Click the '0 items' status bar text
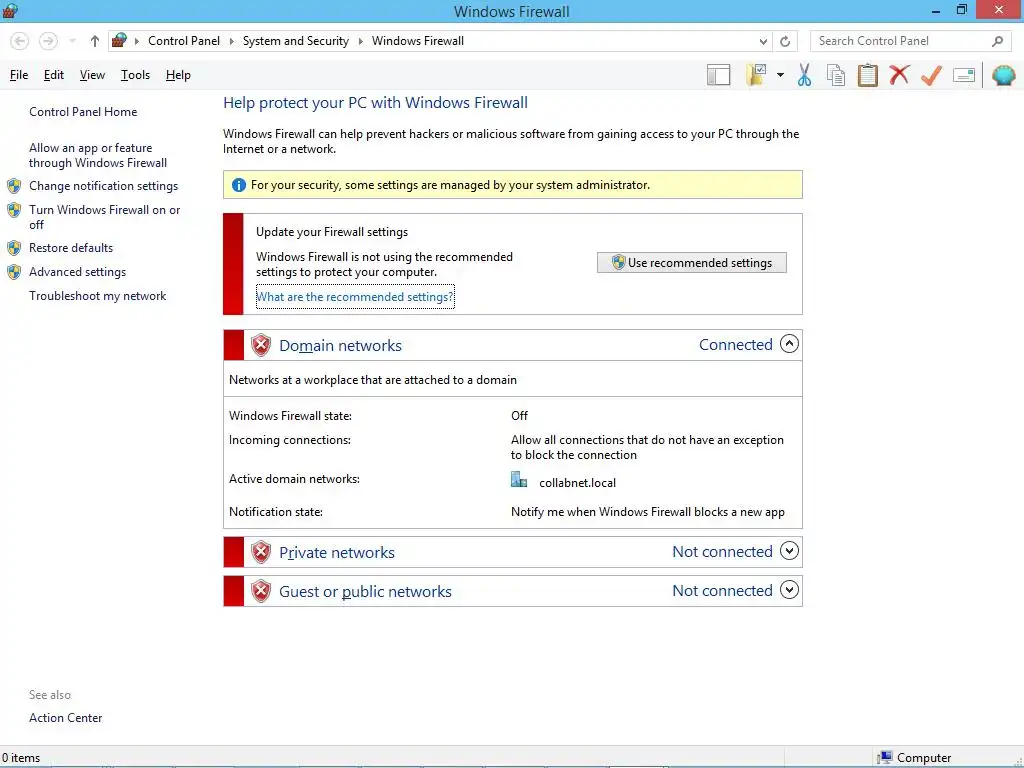Image resolution: width=1024 pixels, height=768 pixels. pos(21,758)
